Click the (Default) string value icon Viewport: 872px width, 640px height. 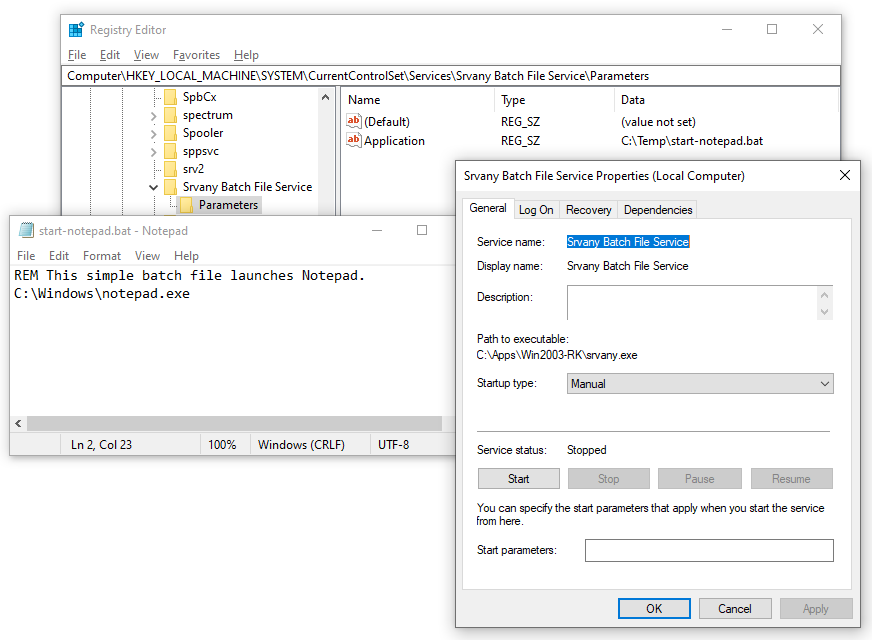(354, 121)
